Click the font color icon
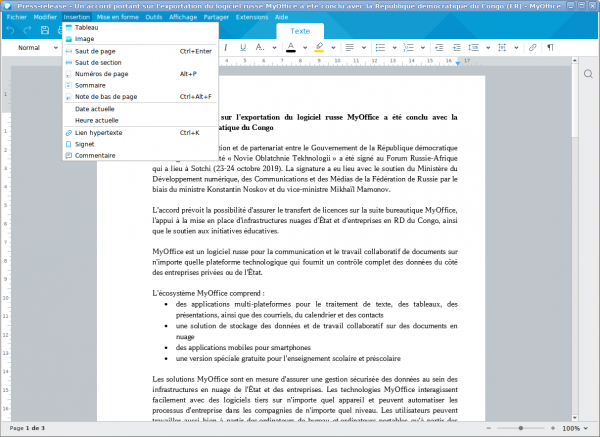The image size is (600, 437). click(x=291, y=47)
